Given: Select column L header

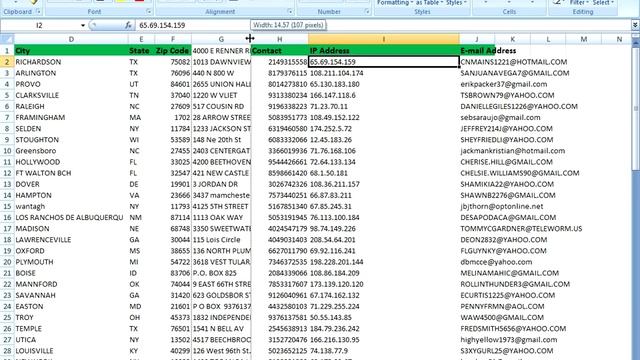Looking at the screenshot, I should (548, 39).
